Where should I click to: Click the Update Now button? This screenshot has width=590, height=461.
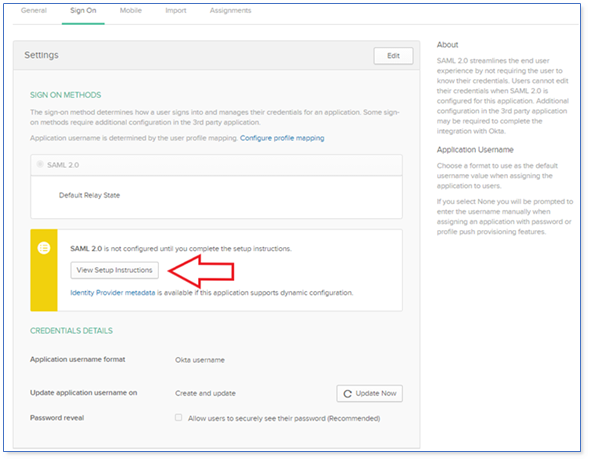tap(370, 393)
